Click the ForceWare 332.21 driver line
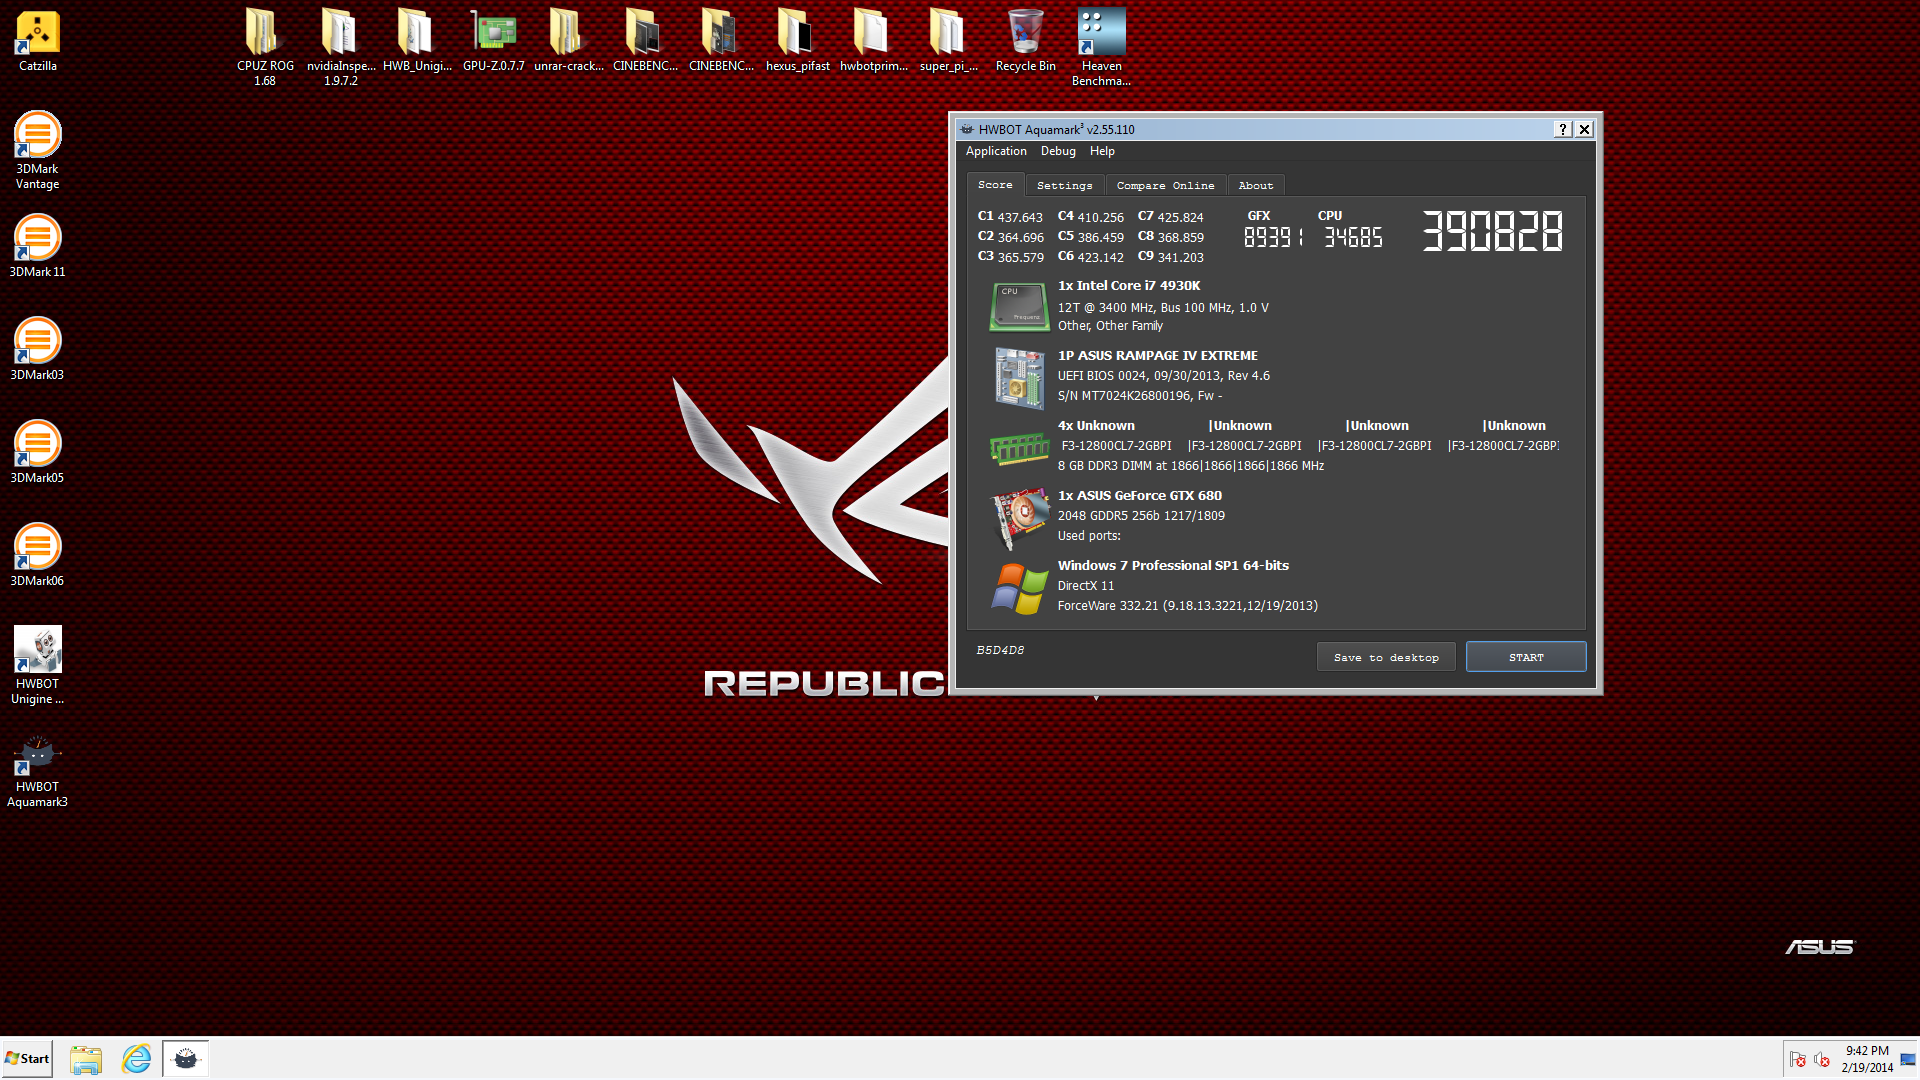 pos(1188,606)
